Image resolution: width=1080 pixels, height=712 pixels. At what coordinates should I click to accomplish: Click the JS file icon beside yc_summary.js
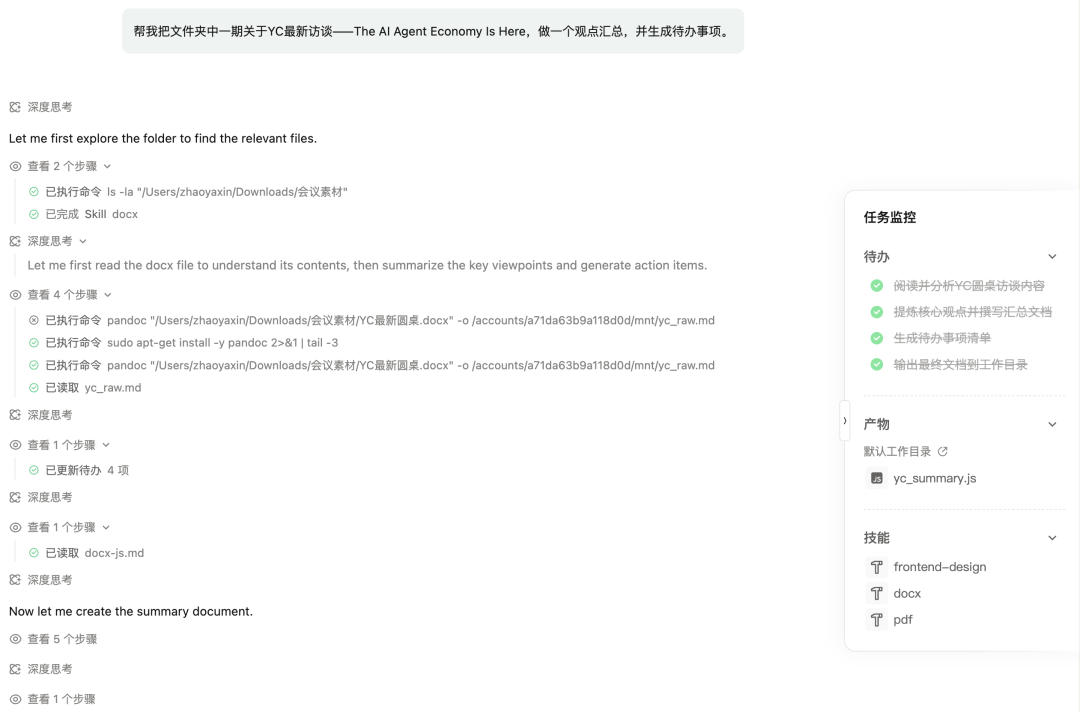(x=877, y=478)
